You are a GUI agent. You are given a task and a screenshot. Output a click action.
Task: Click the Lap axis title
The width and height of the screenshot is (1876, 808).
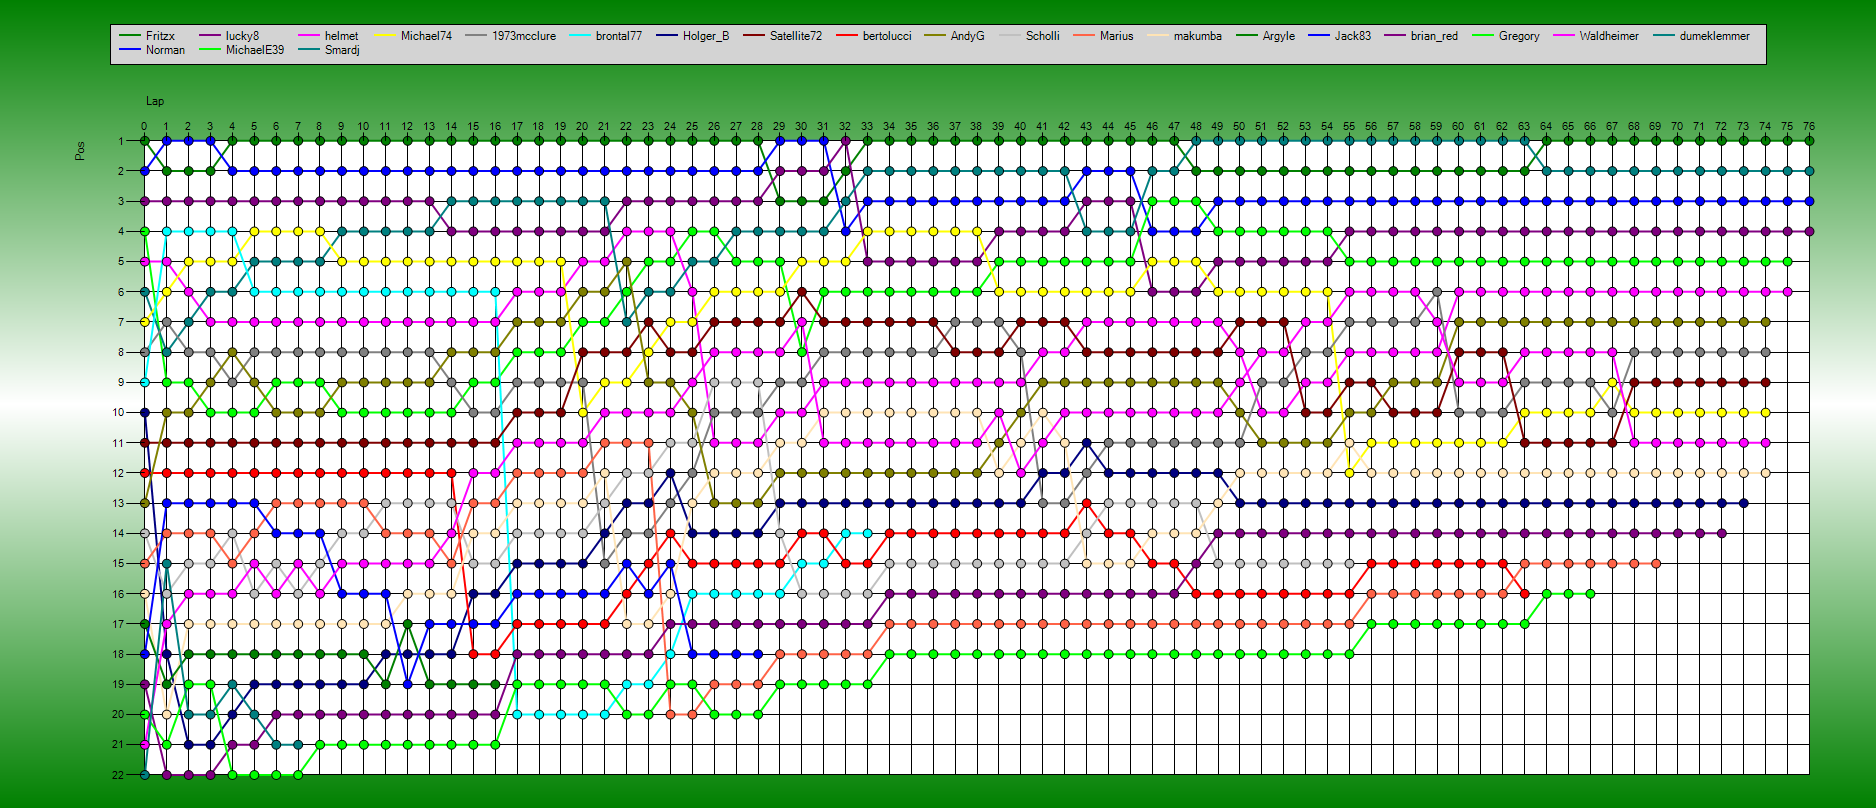tap(155, 101)
